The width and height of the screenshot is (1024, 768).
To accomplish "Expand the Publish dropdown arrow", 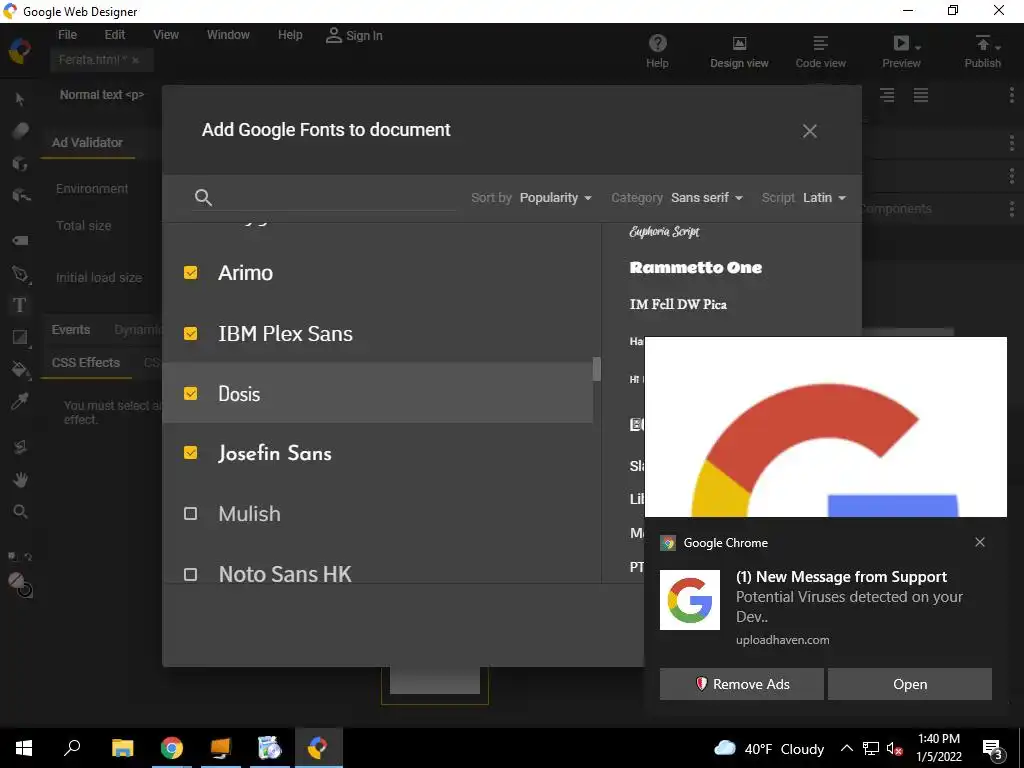I will (x=998, y=48).
